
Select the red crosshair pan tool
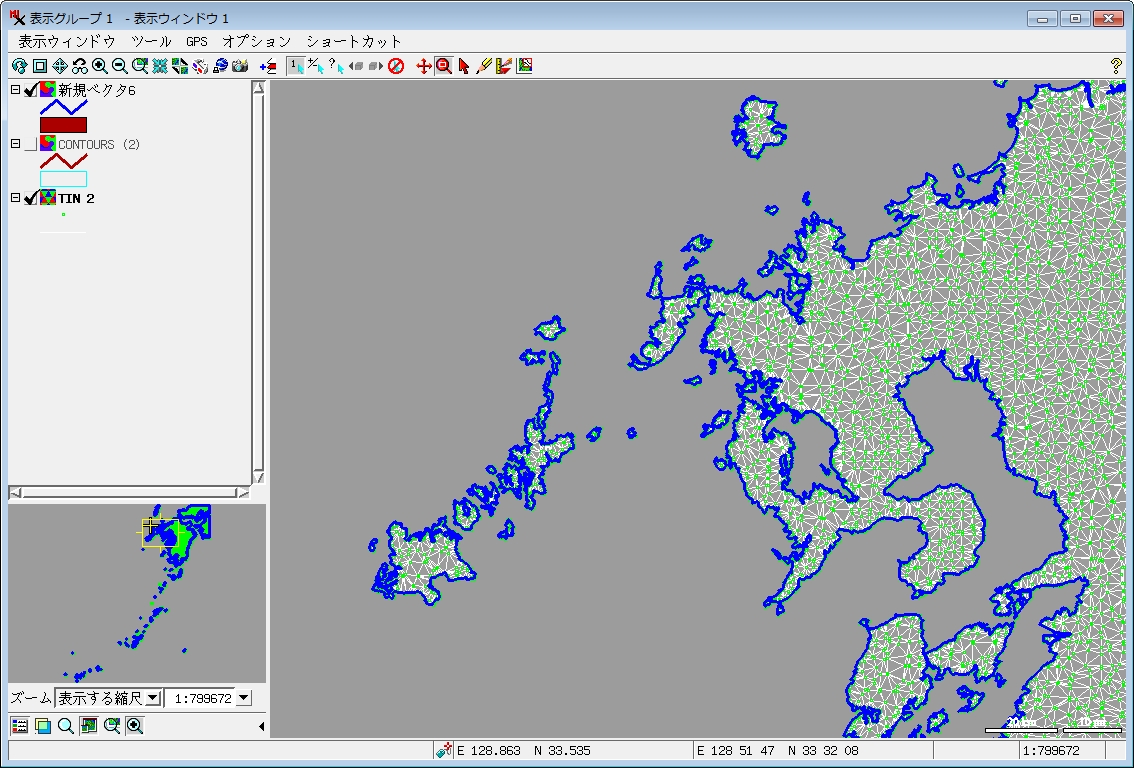pos(423,66)
